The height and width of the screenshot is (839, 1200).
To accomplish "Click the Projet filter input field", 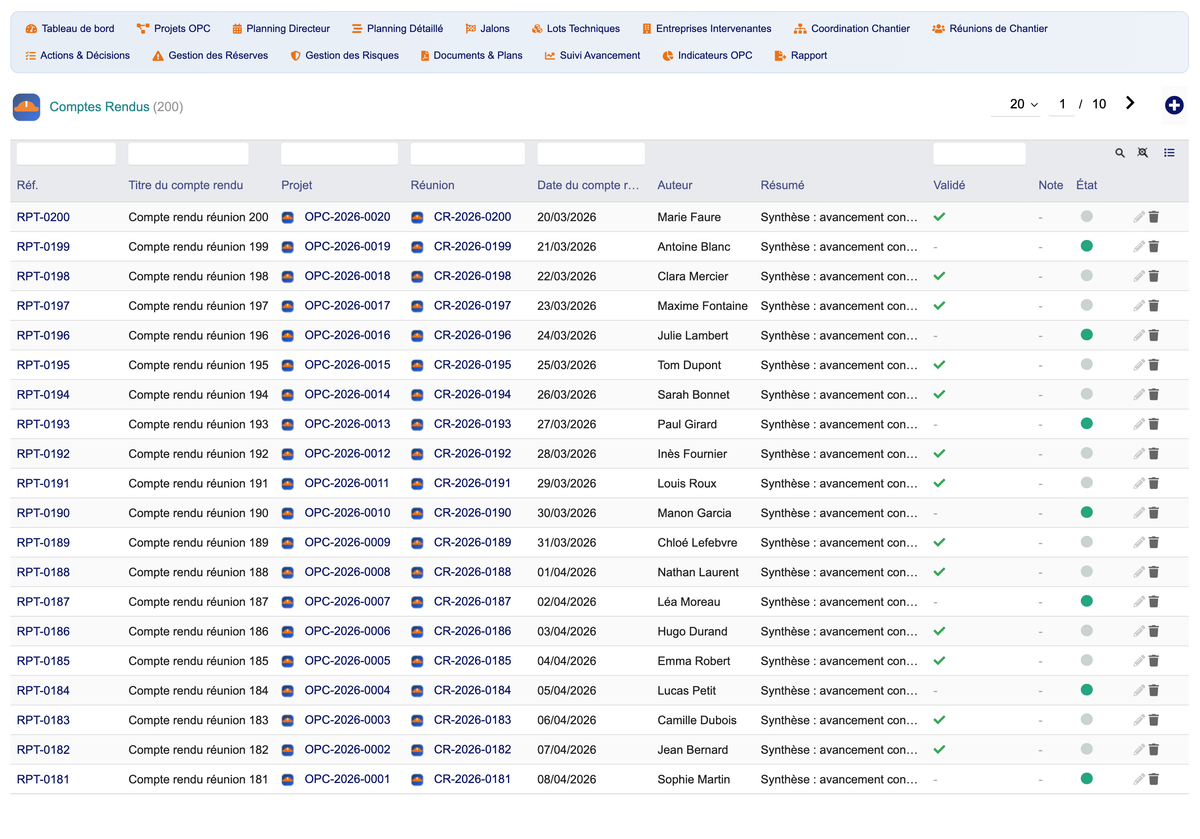I will point(339,154).
